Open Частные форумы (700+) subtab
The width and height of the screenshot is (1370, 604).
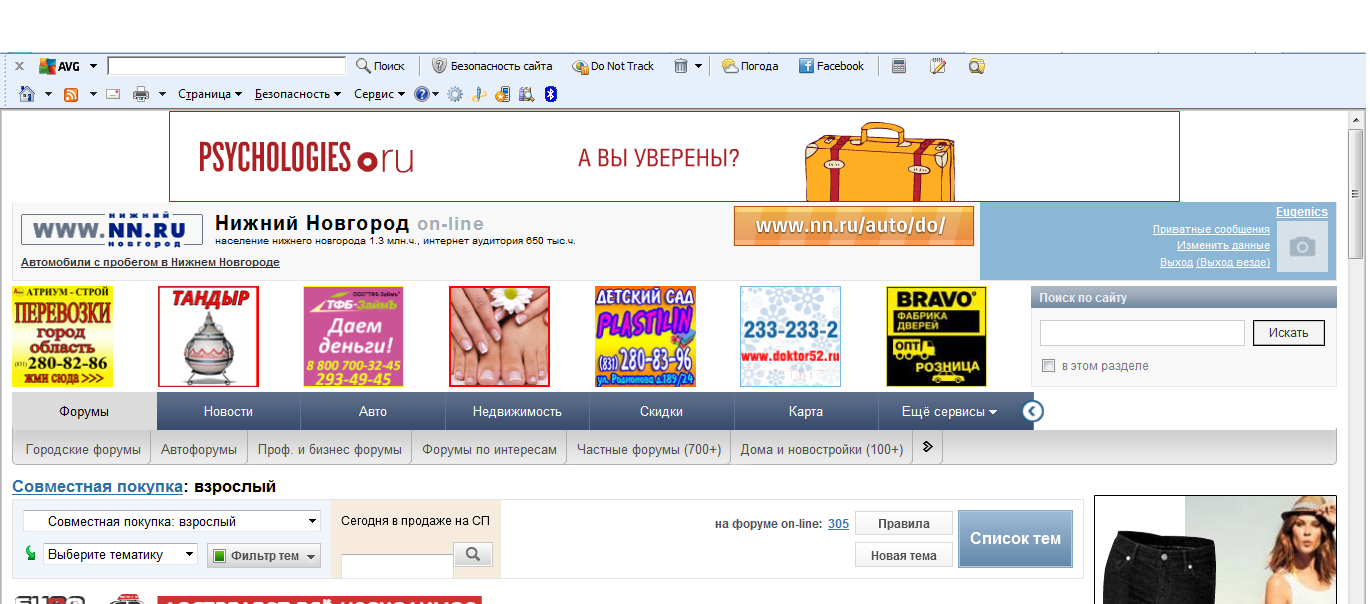click(x=649, y=449)
